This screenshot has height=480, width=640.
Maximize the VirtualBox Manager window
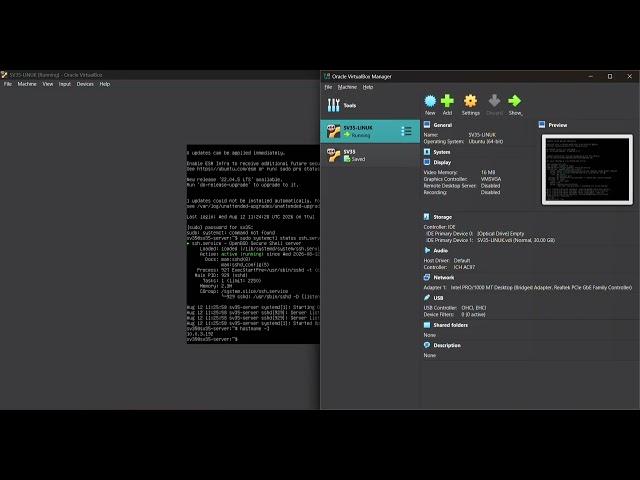tap(610, 76)
